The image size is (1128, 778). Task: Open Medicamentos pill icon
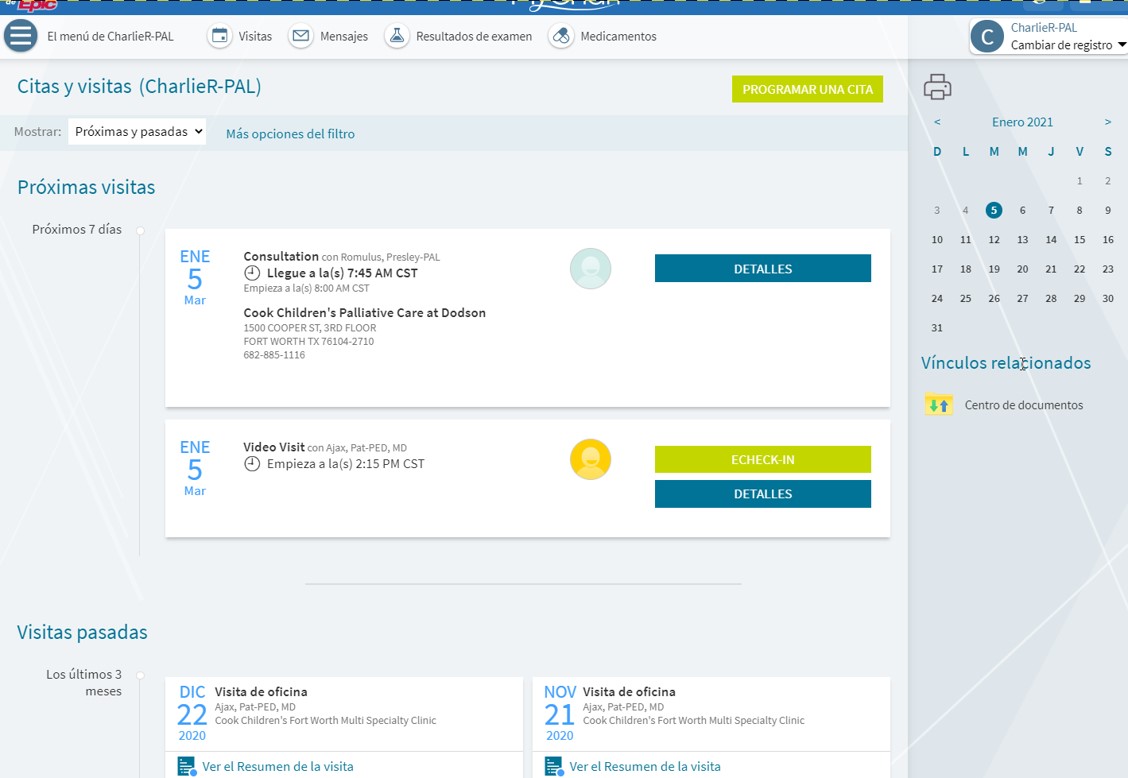click(561, 36)
